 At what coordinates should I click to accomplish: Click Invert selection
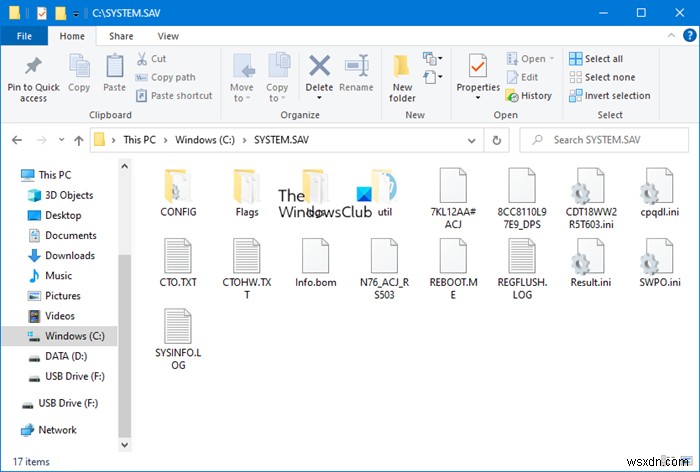coord(609,96)
